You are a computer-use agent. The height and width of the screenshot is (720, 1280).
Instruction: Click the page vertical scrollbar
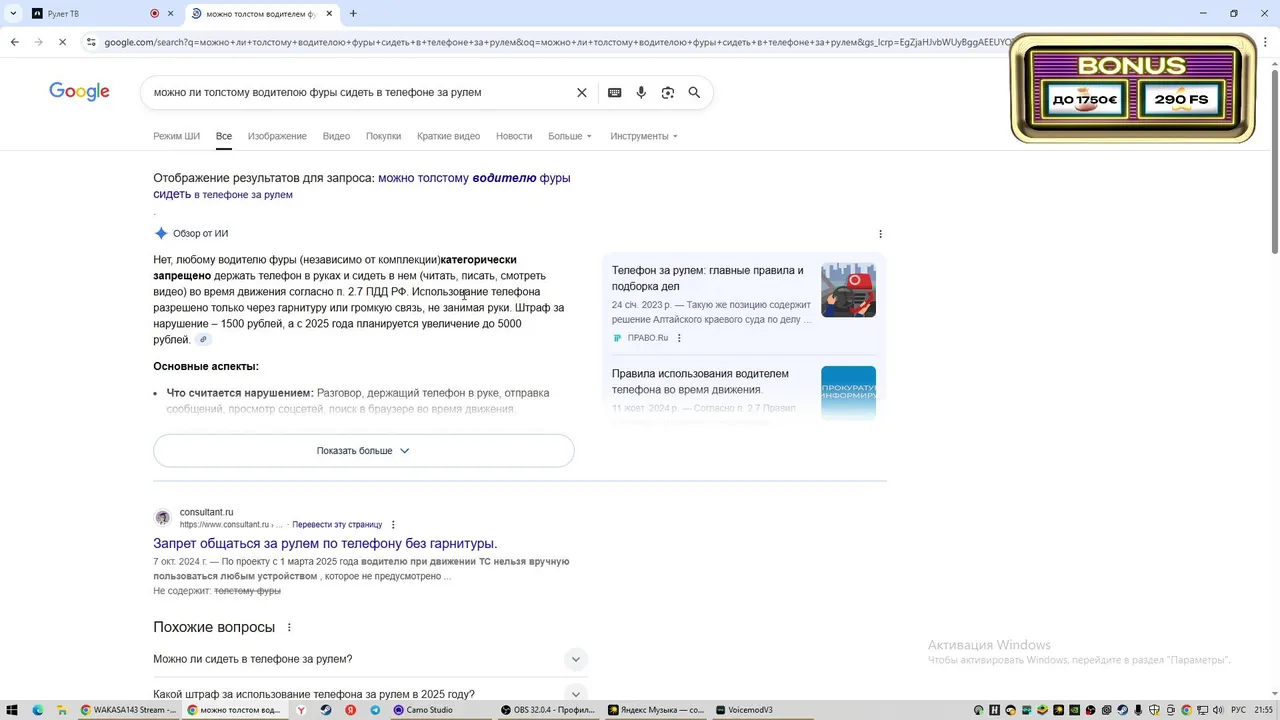[1273, 160]
